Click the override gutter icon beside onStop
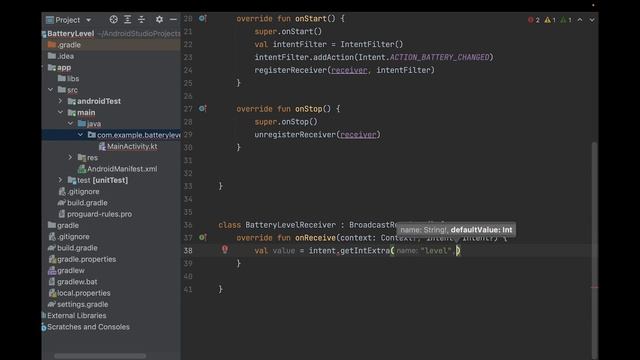 tap(202, 109)
